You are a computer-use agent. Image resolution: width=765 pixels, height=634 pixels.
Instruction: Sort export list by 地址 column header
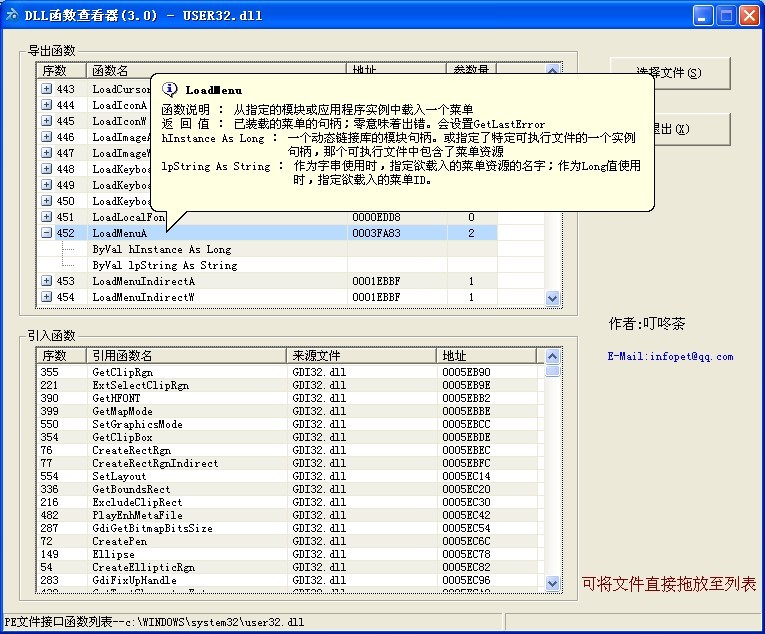pyautogui.click(x=396, y=69)
